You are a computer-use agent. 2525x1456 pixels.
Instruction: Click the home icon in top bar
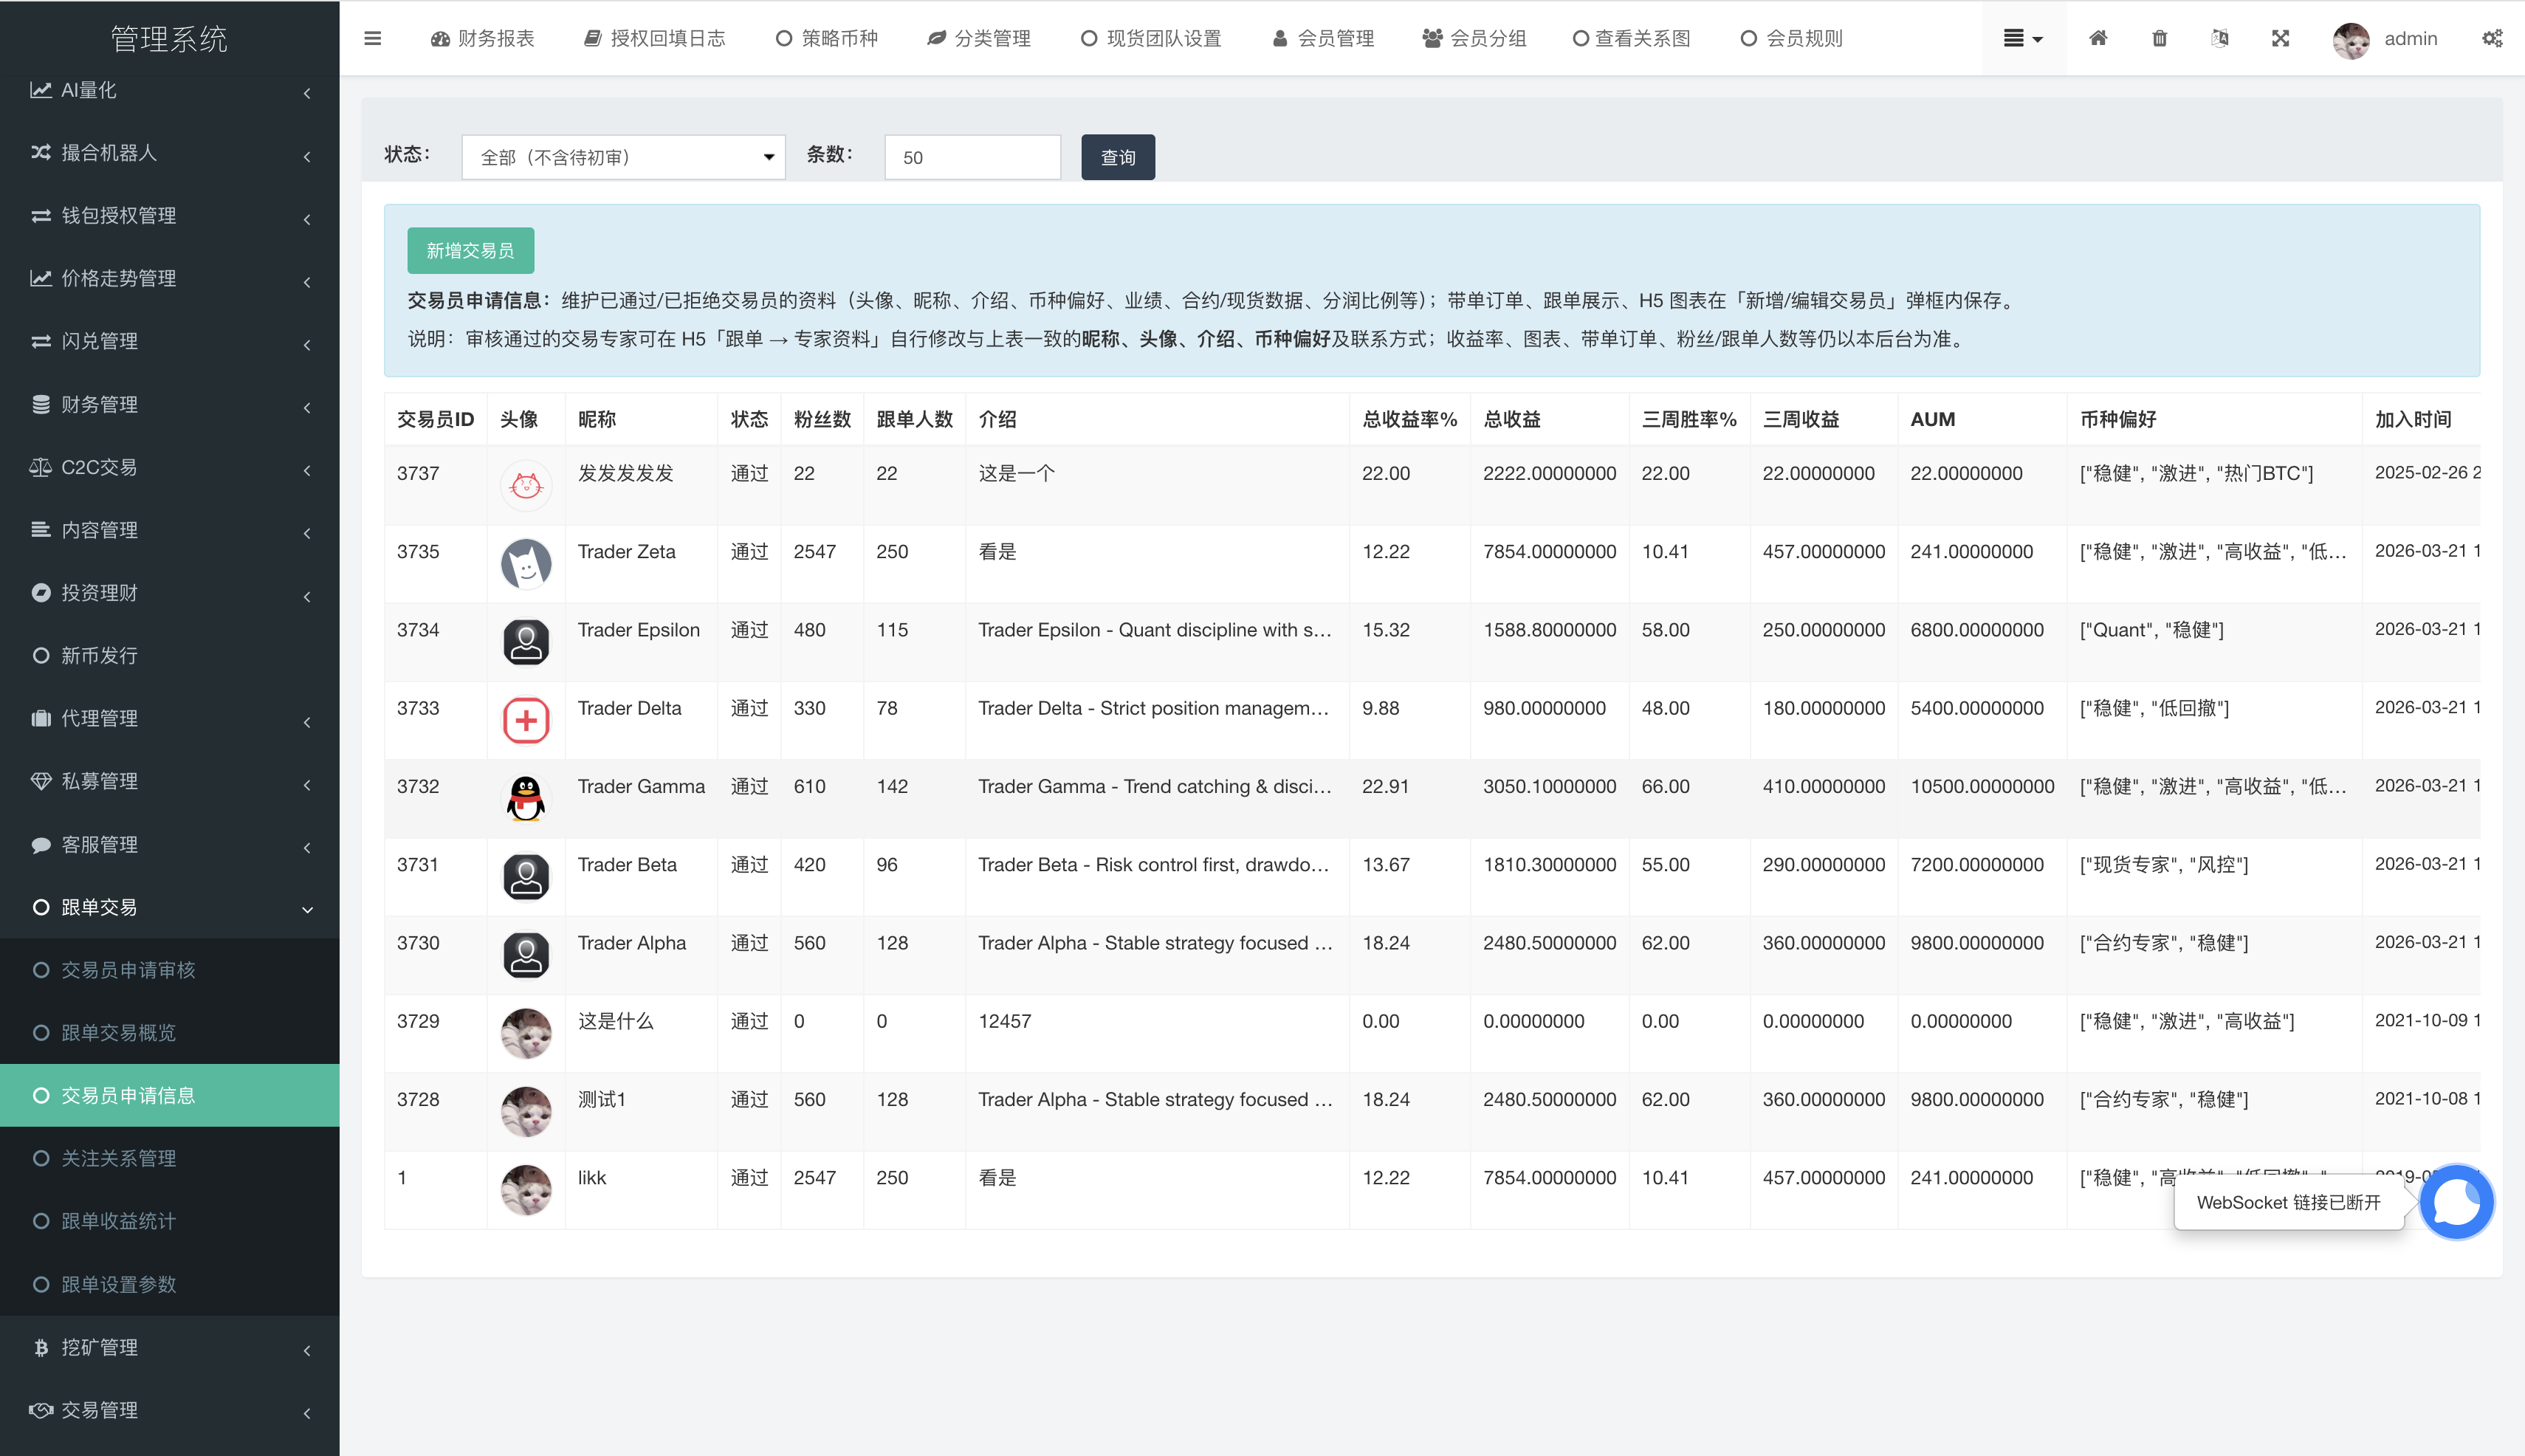point(2098,38)
